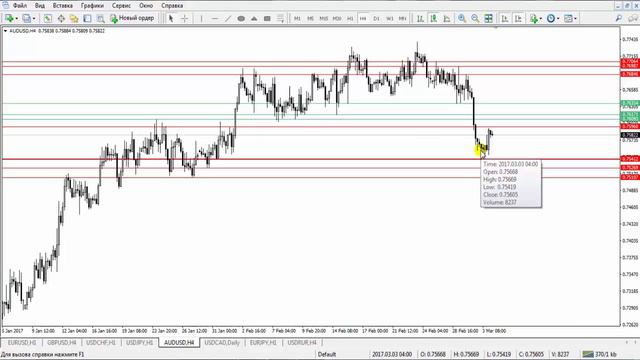Open the periods clock icon
Screen dimensions: 640x360
pyautogui.click(x=551, y=18)
